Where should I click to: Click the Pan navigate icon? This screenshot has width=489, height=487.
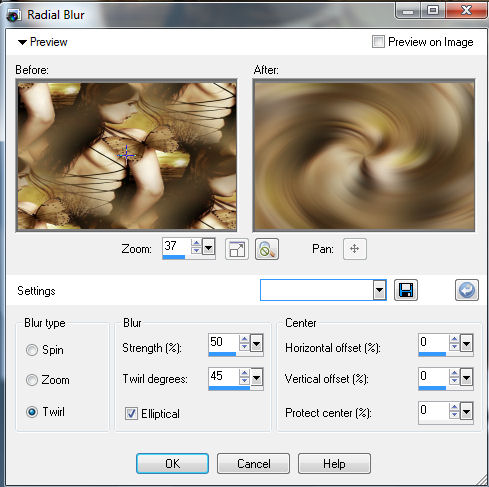355,249
